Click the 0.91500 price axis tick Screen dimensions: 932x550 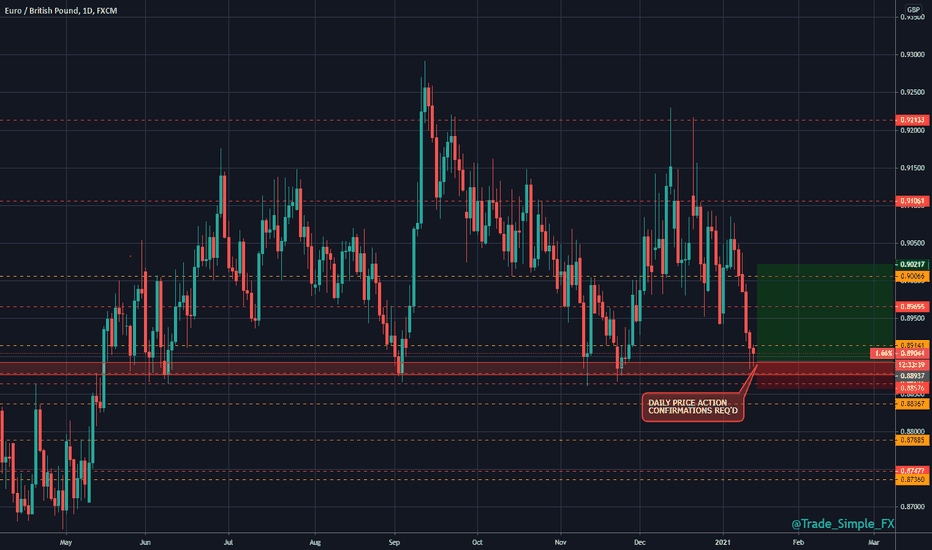pos(913,168)
